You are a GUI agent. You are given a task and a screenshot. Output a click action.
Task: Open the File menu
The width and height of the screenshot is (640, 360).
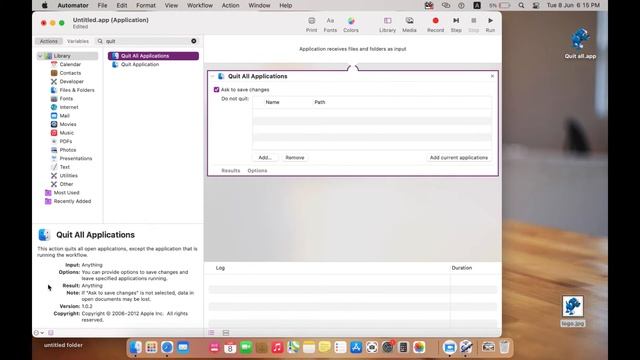pos(102,5)
